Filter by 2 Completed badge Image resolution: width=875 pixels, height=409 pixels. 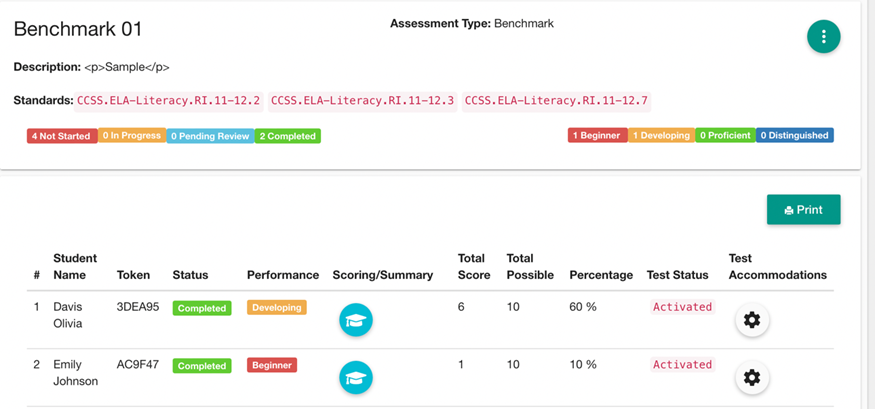tap(288, 136)
